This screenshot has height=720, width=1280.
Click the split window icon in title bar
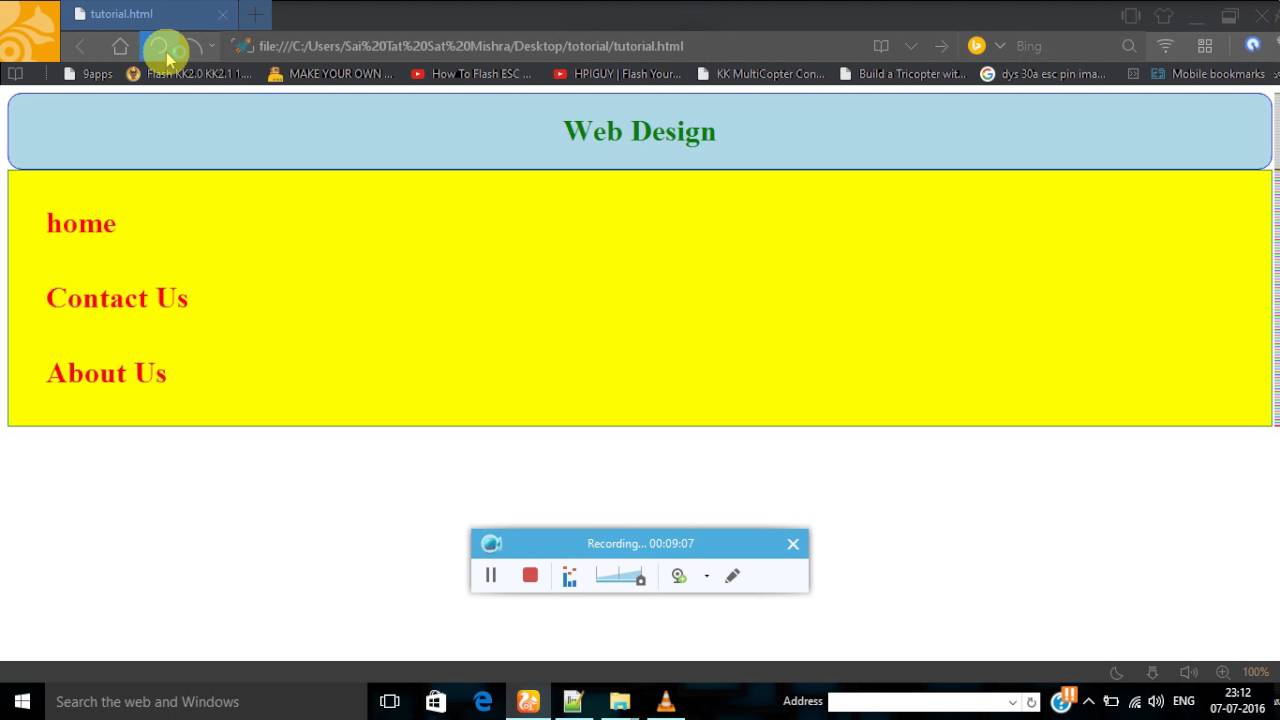[x=1131, y=16]
